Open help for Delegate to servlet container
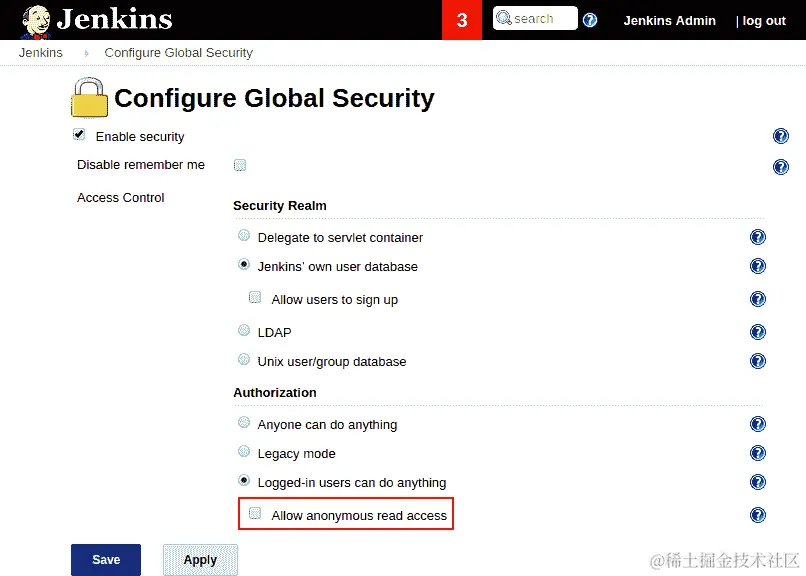The height and width of the screenshot is (576, 806). [x=758, y=237]
